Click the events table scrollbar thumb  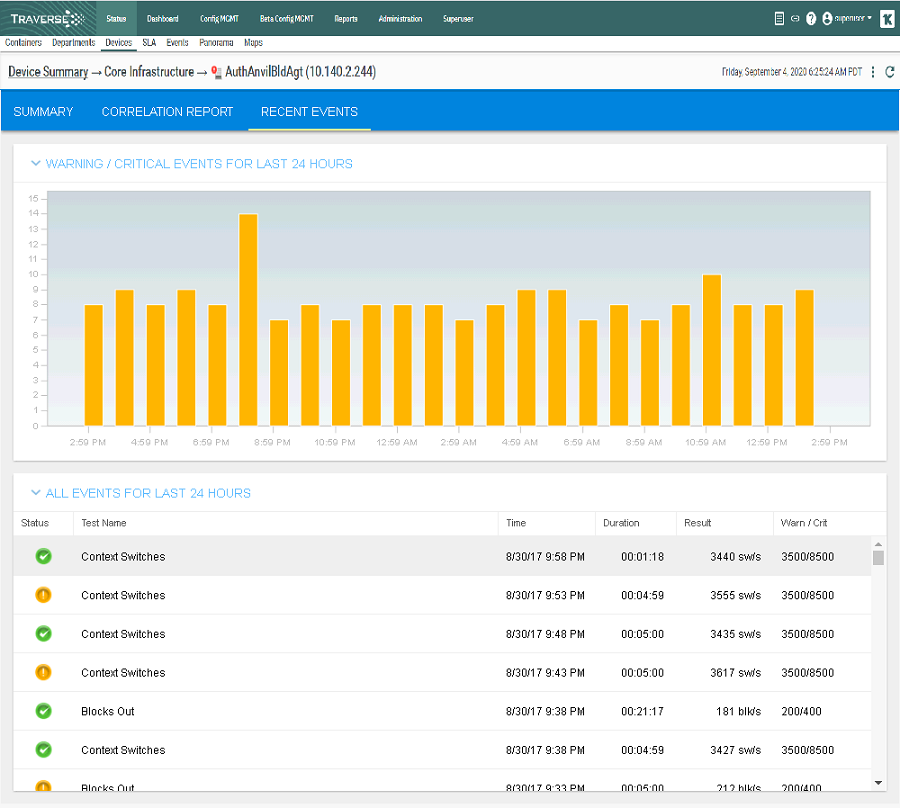878,558
